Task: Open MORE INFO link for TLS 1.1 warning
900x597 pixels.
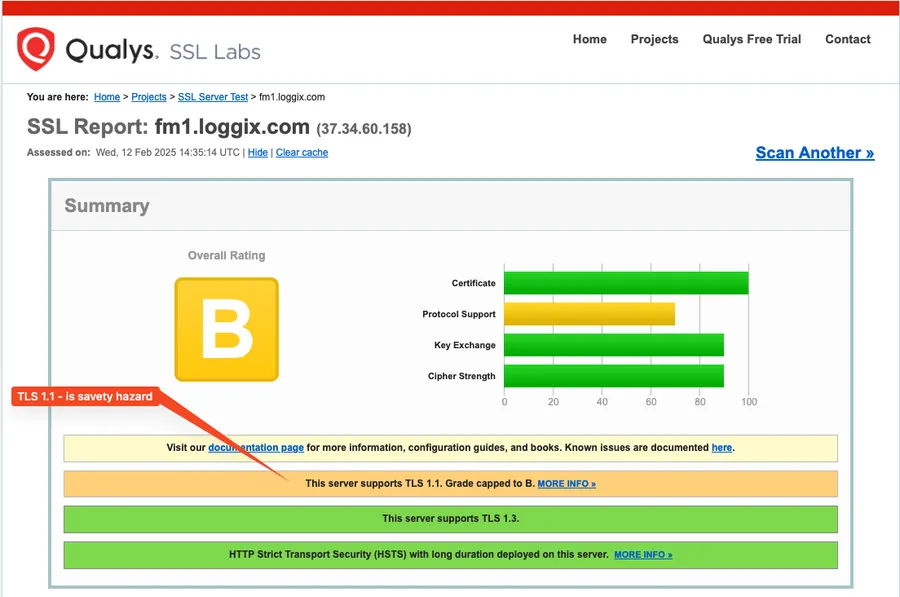Action: pos(567,484)
